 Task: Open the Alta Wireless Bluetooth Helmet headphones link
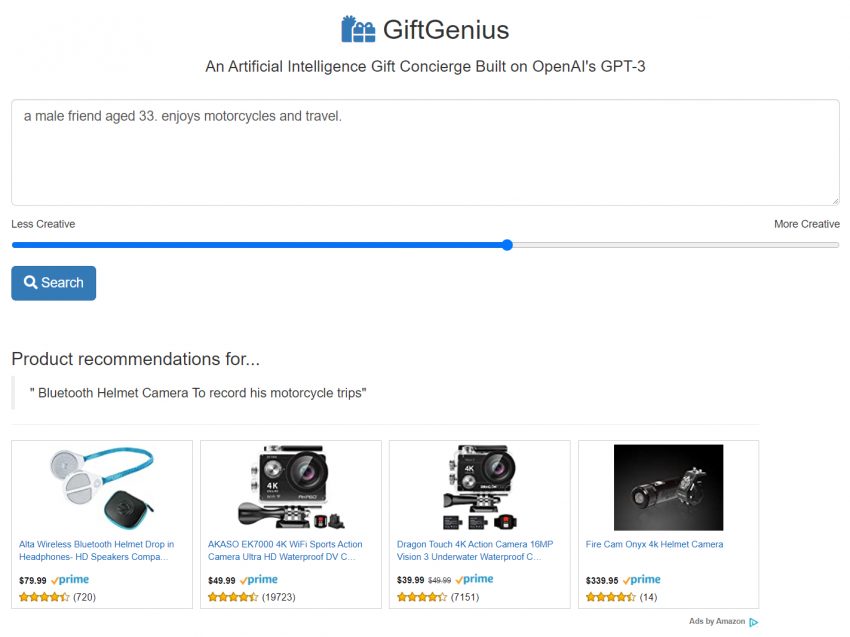pos(97,550)
